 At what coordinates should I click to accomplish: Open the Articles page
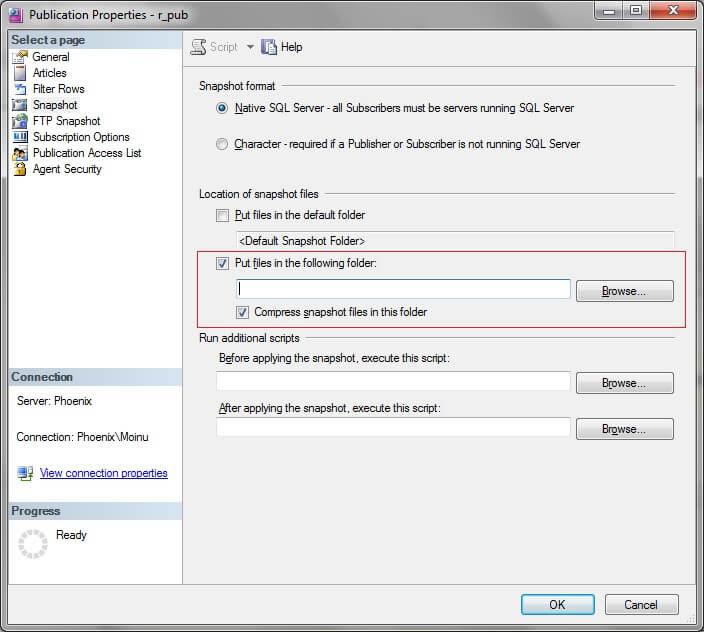(x=49, y=73)
